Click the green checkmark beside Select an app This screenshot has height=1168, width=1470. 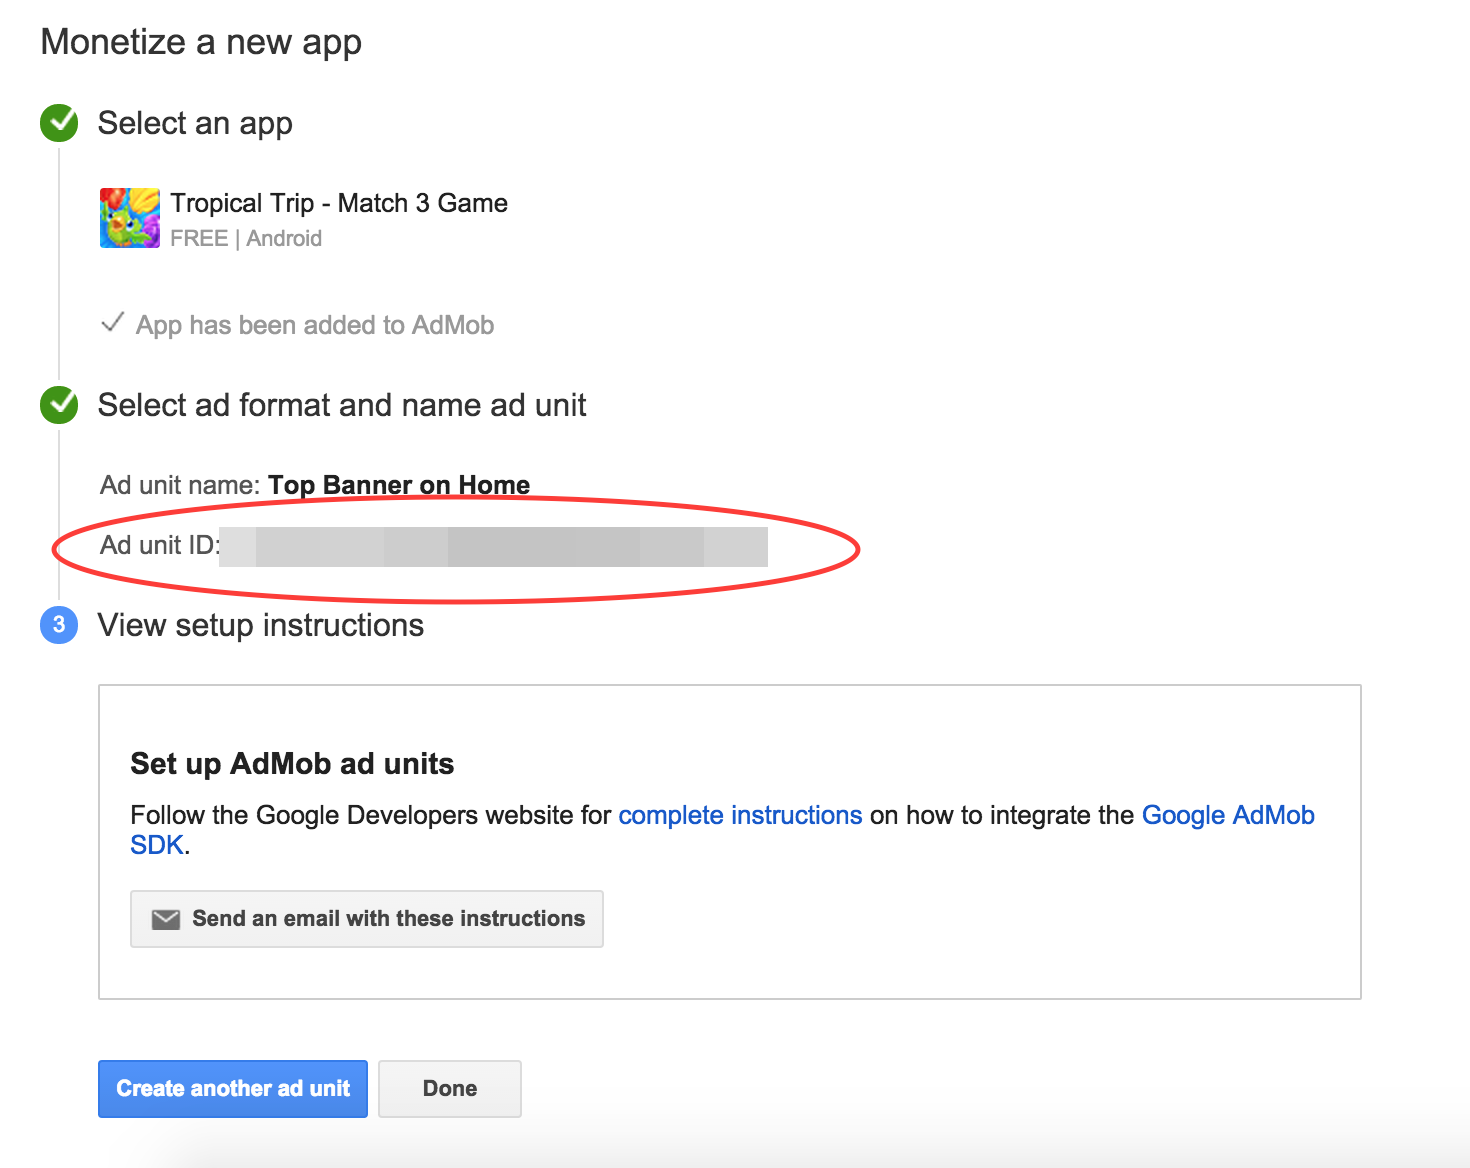[x=59, y=123]
